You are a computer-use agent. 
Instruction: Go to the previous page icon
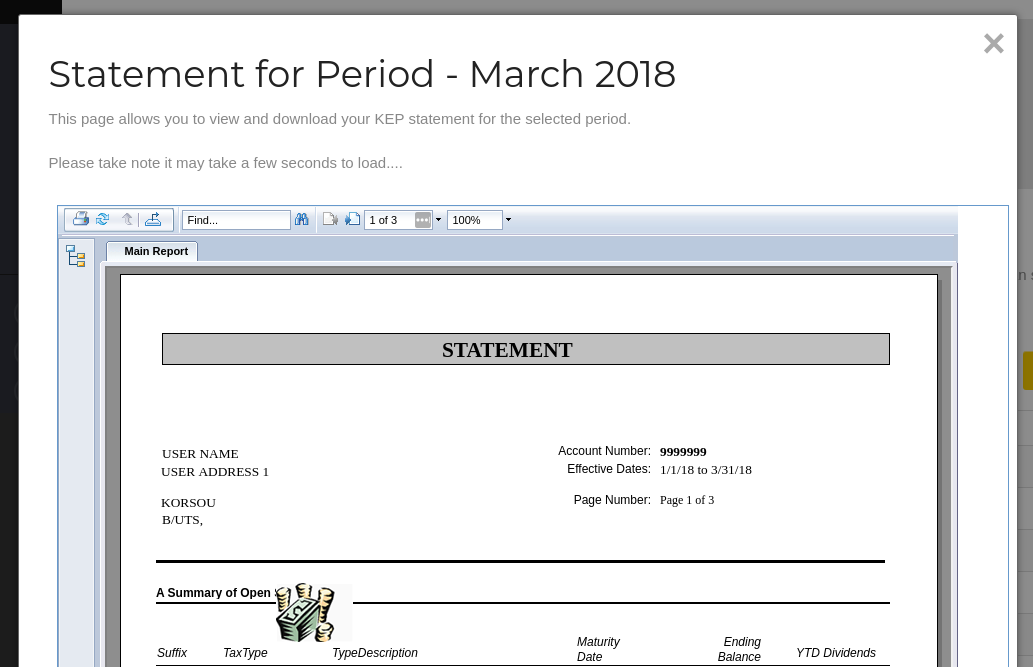(330, 220)
